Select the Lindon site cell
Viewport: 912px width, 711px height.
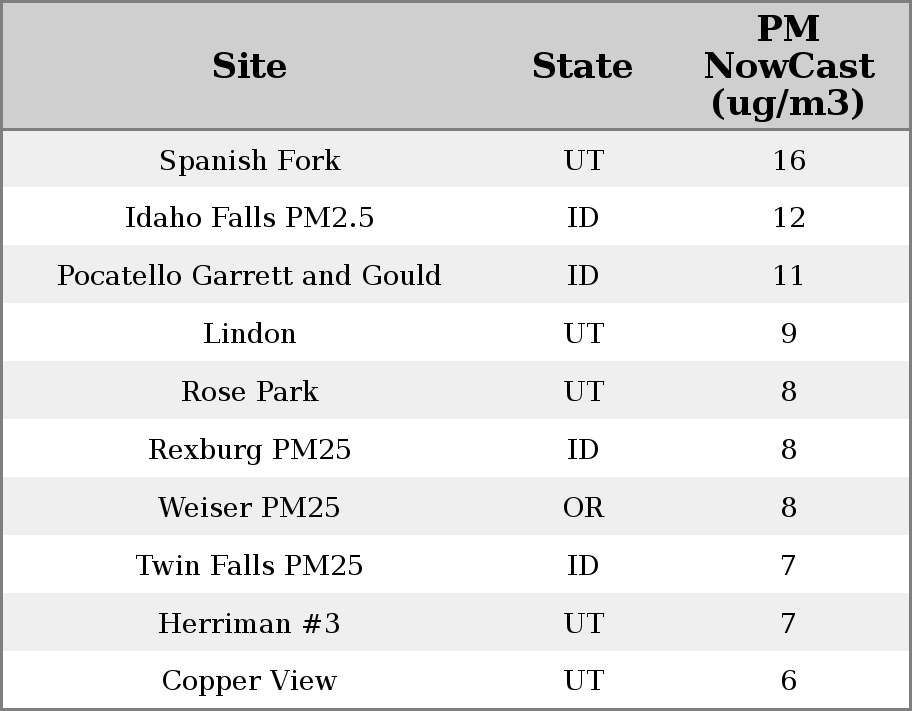click(249, 333)
